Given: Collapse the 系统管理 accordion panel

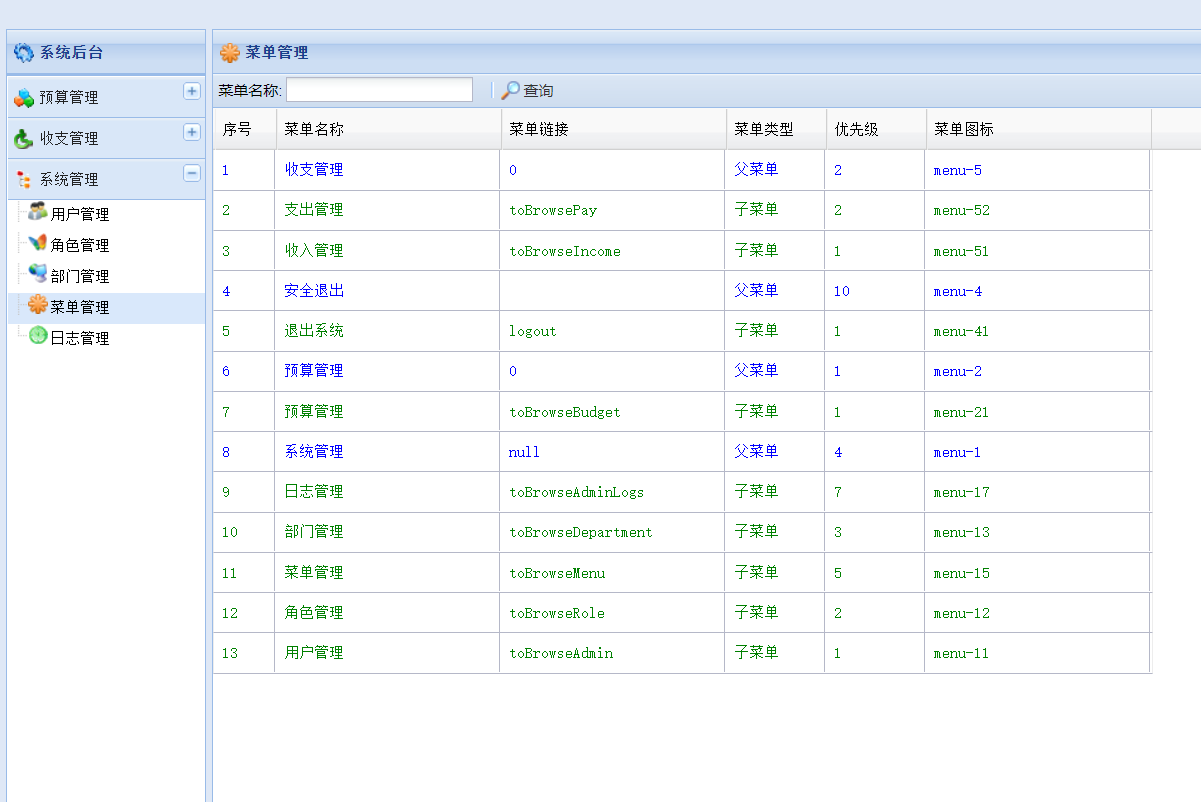Looking at the screenshot, I should (x=192, y=173).
